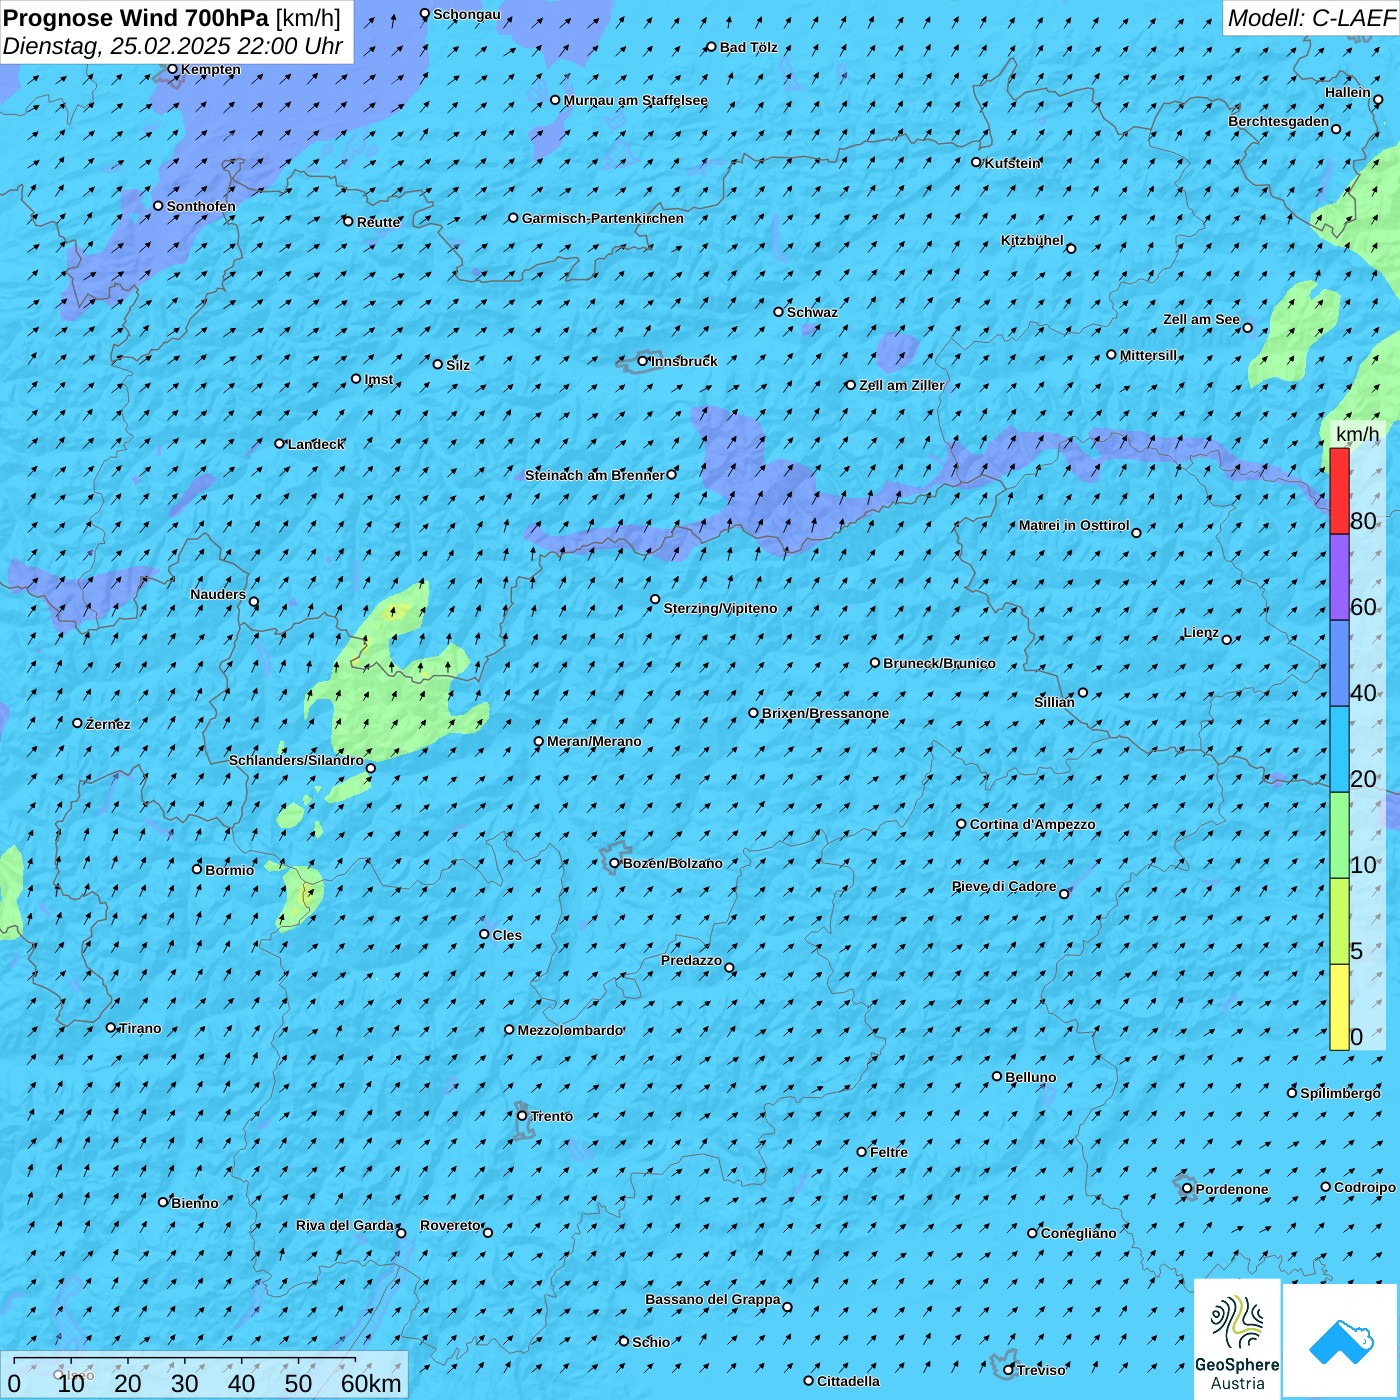Click the Innsbruck city marker
The height and width of the screenshot is (1400, 1400).
click(x=643, y=361)
